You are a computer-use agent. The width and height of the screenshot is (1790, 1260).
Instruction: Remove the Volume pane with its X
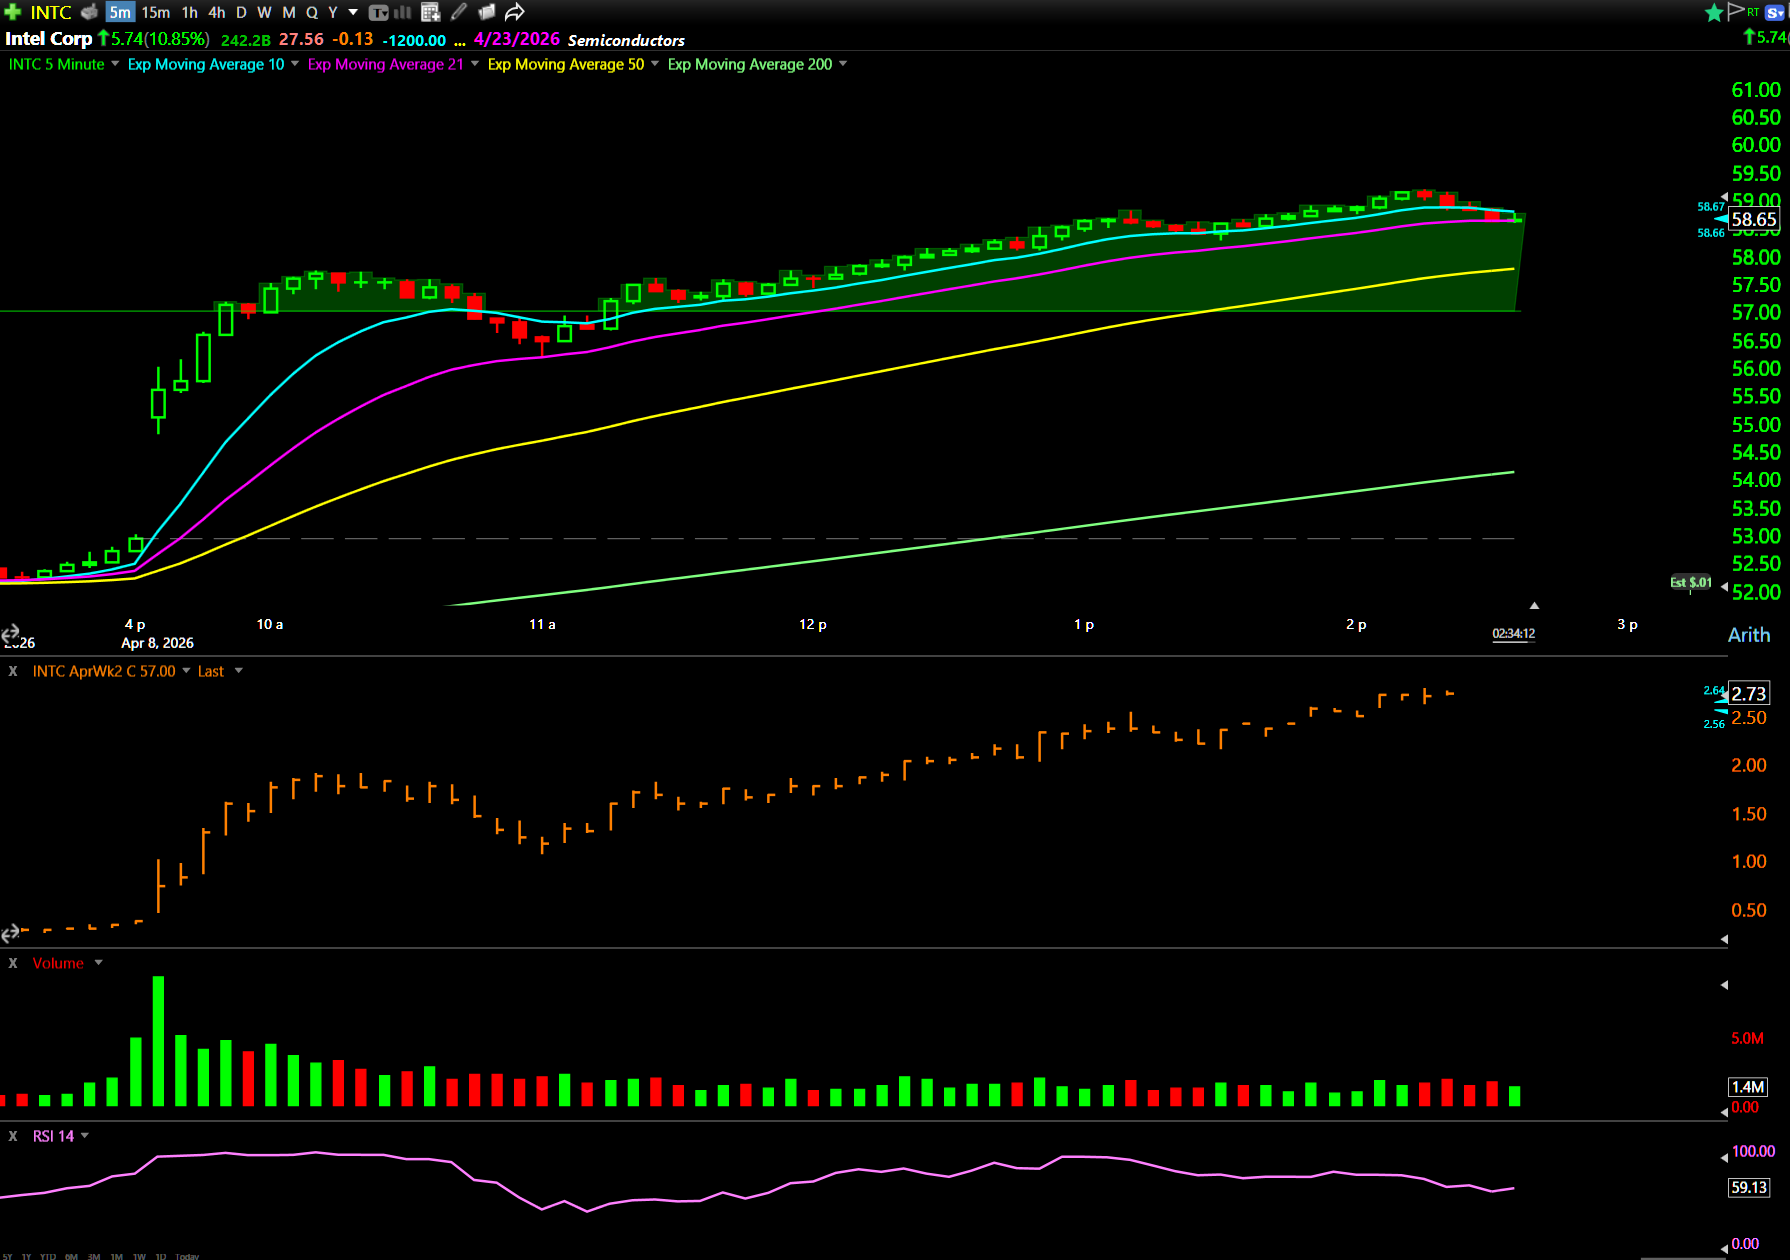tap(13, 963)
